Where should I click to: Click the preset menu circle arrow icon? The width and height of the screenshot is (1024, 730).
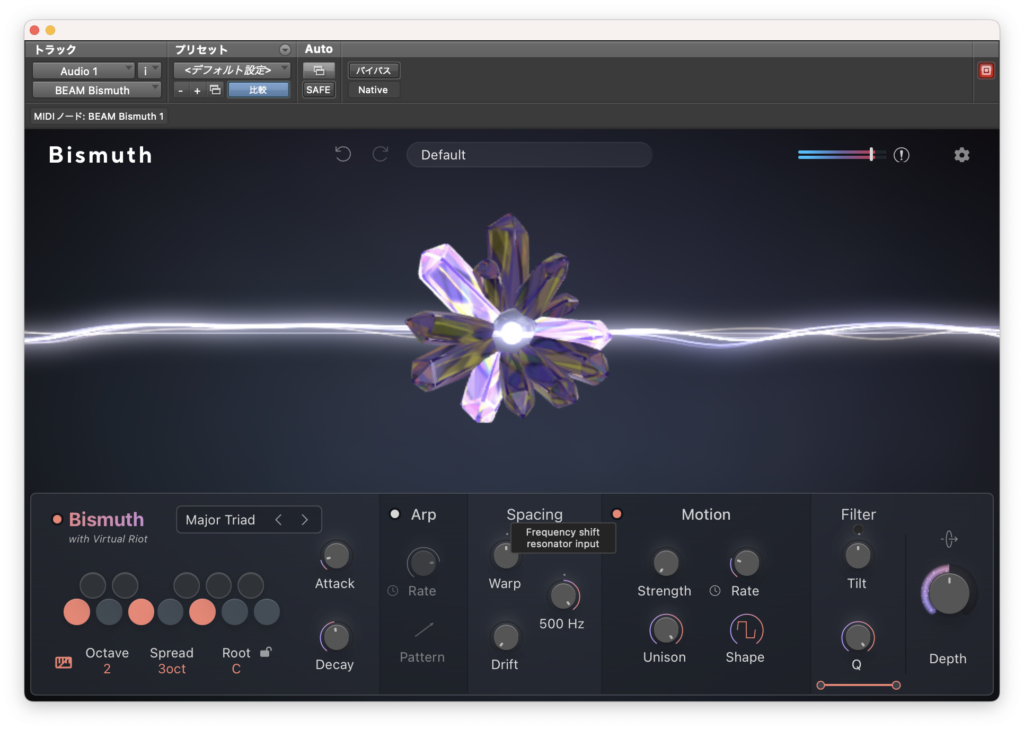click(x=285, y=50)
